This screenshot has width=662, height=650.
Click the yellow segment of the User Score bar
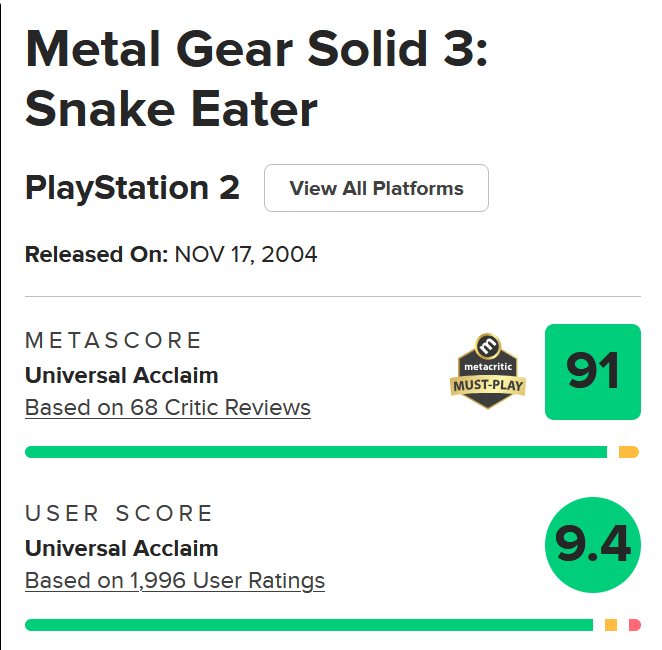611,625
